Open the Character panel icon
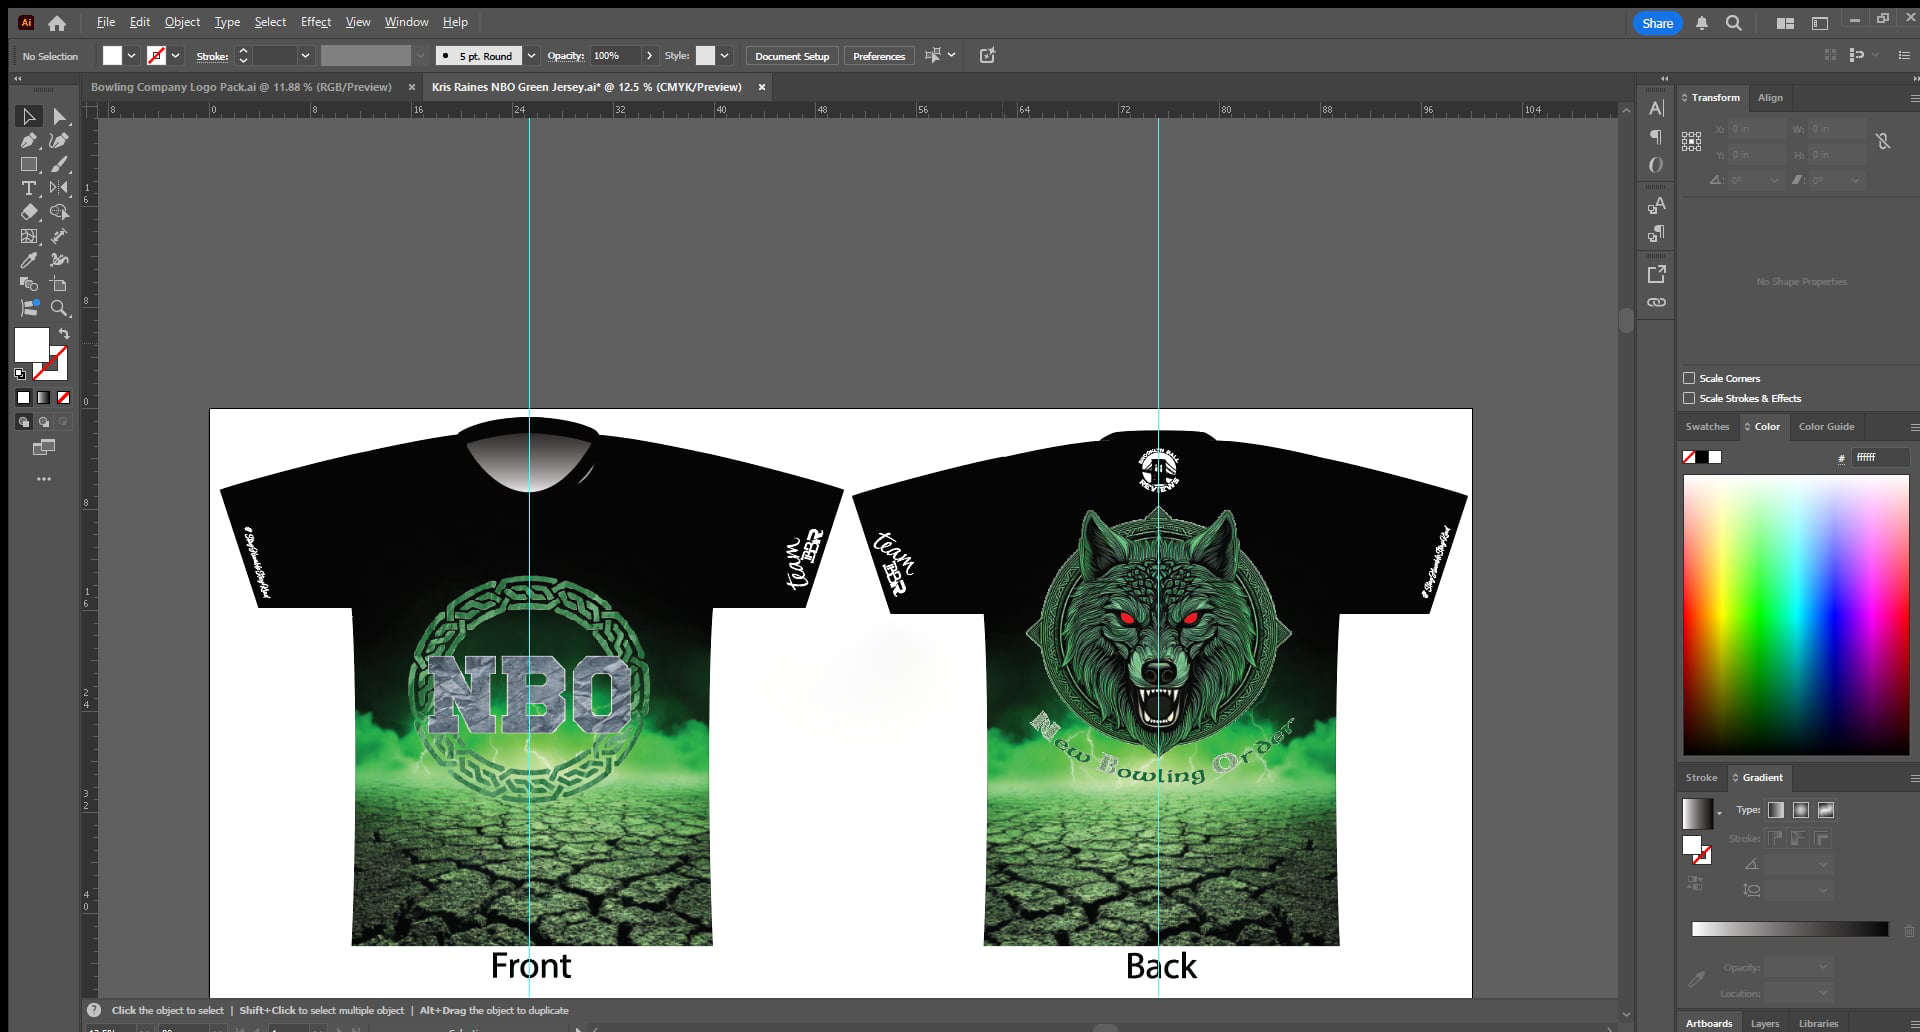Screen dimensions: 1920x1032 [1656, 108]
